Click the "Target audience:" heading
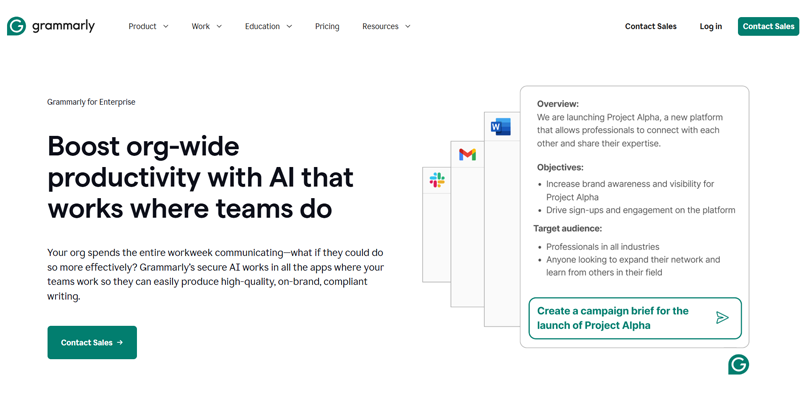Viewport: 800px width, 400px height. pyautogui.click(x=568, y=229)
